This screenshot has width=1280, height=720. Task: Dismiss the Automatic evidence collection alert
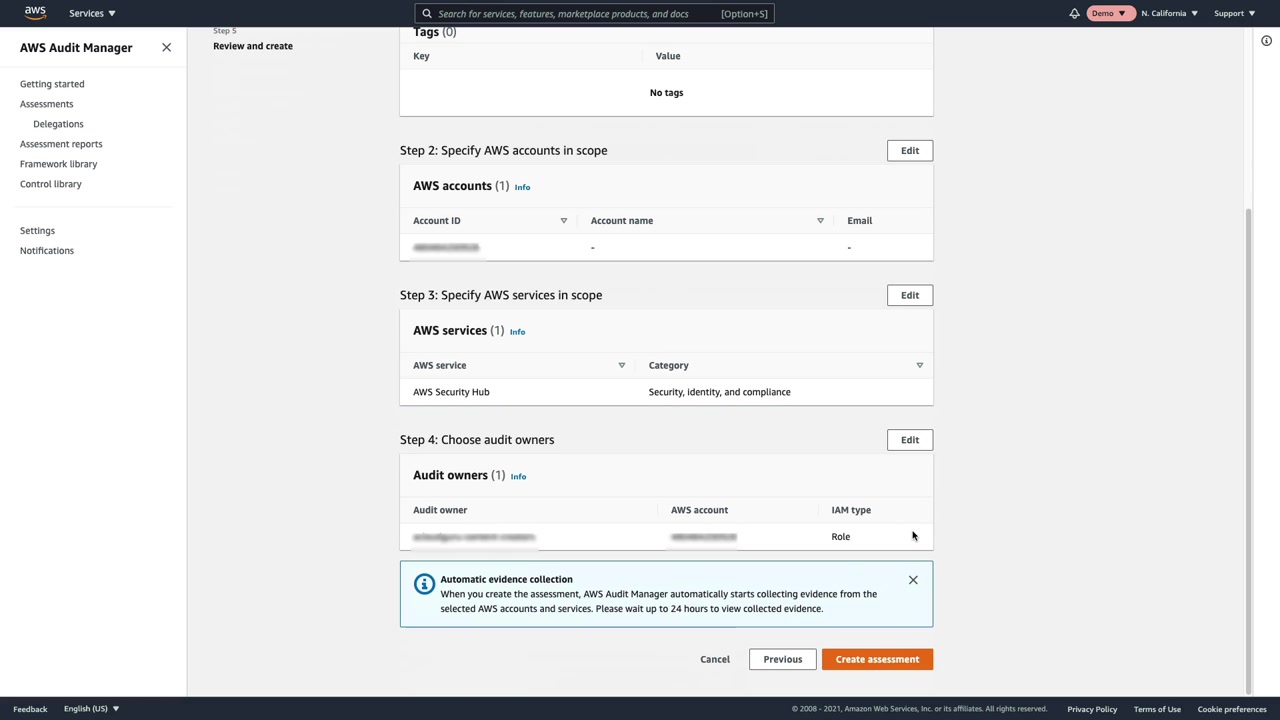coord(913,580)
